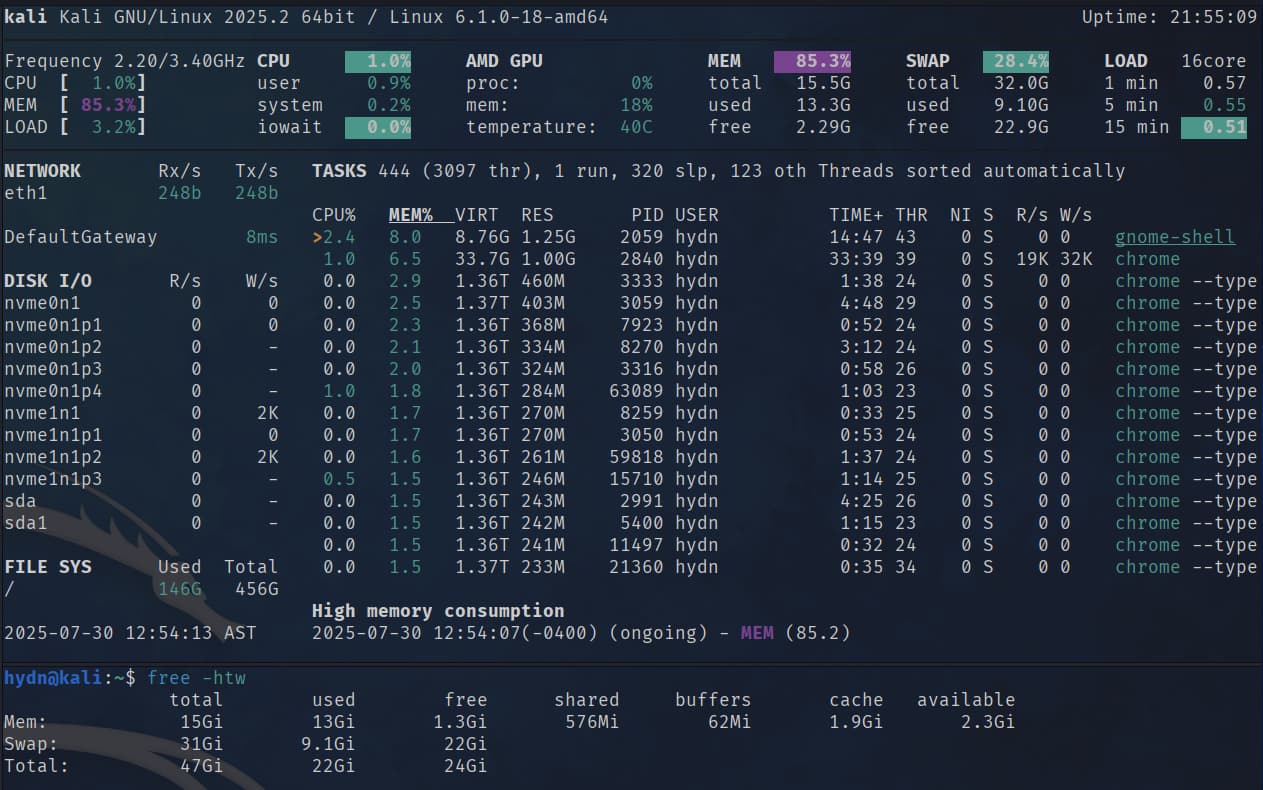Click the process row with PID 21360
This screenshot has height=790, width=1263.
tap(784, 567)
